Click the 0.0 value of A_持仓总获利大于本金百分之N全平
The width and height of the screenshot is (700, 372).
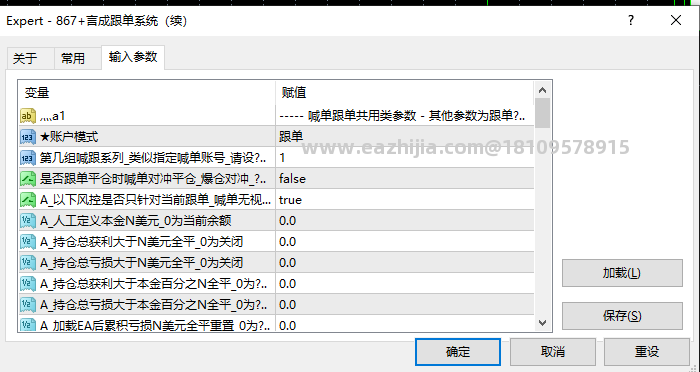click(x=288, y=284)
